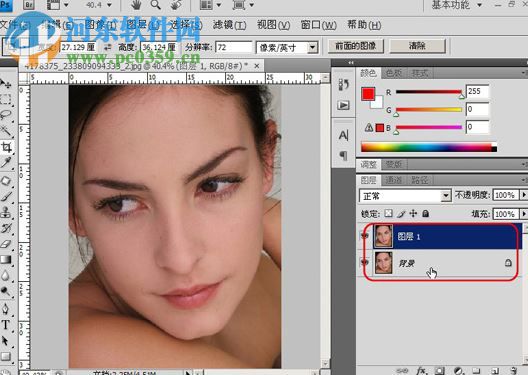Viewport: 528px width, 375px height.
Task: Select the Healing Brush tool
Action: click(5, 180)
